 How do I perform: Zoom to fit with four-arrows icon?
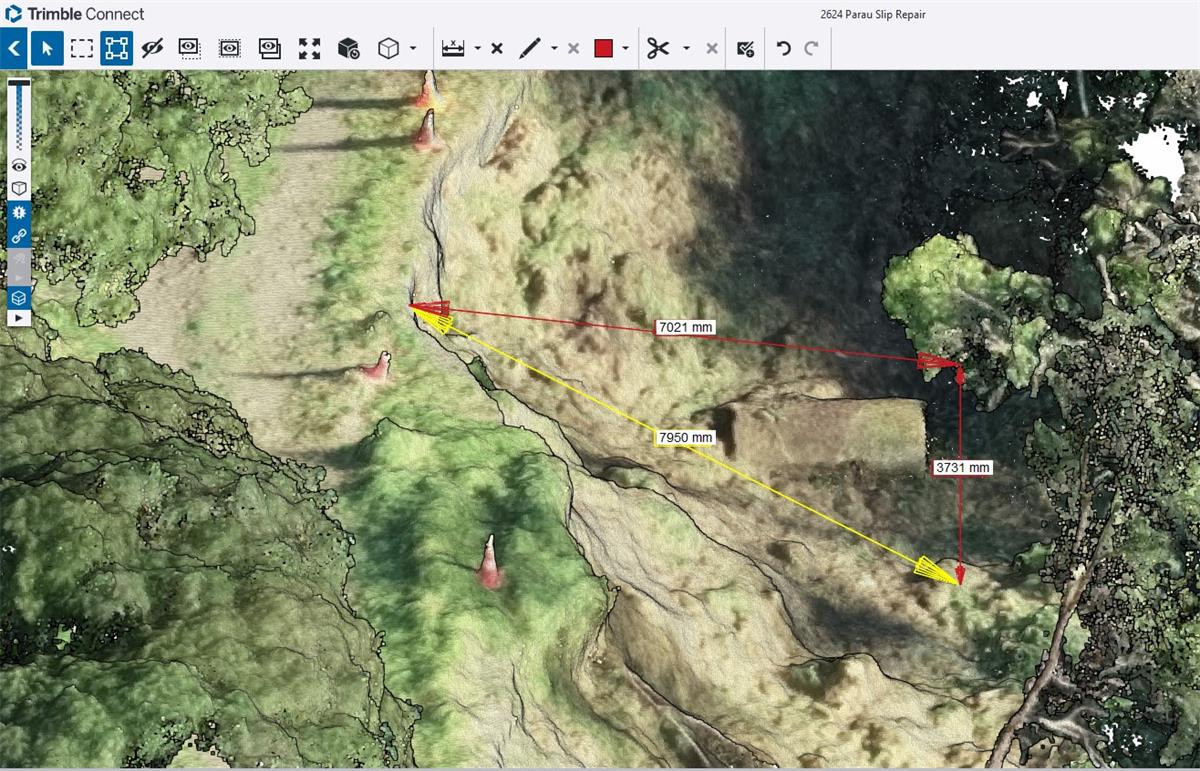[309, 48]
